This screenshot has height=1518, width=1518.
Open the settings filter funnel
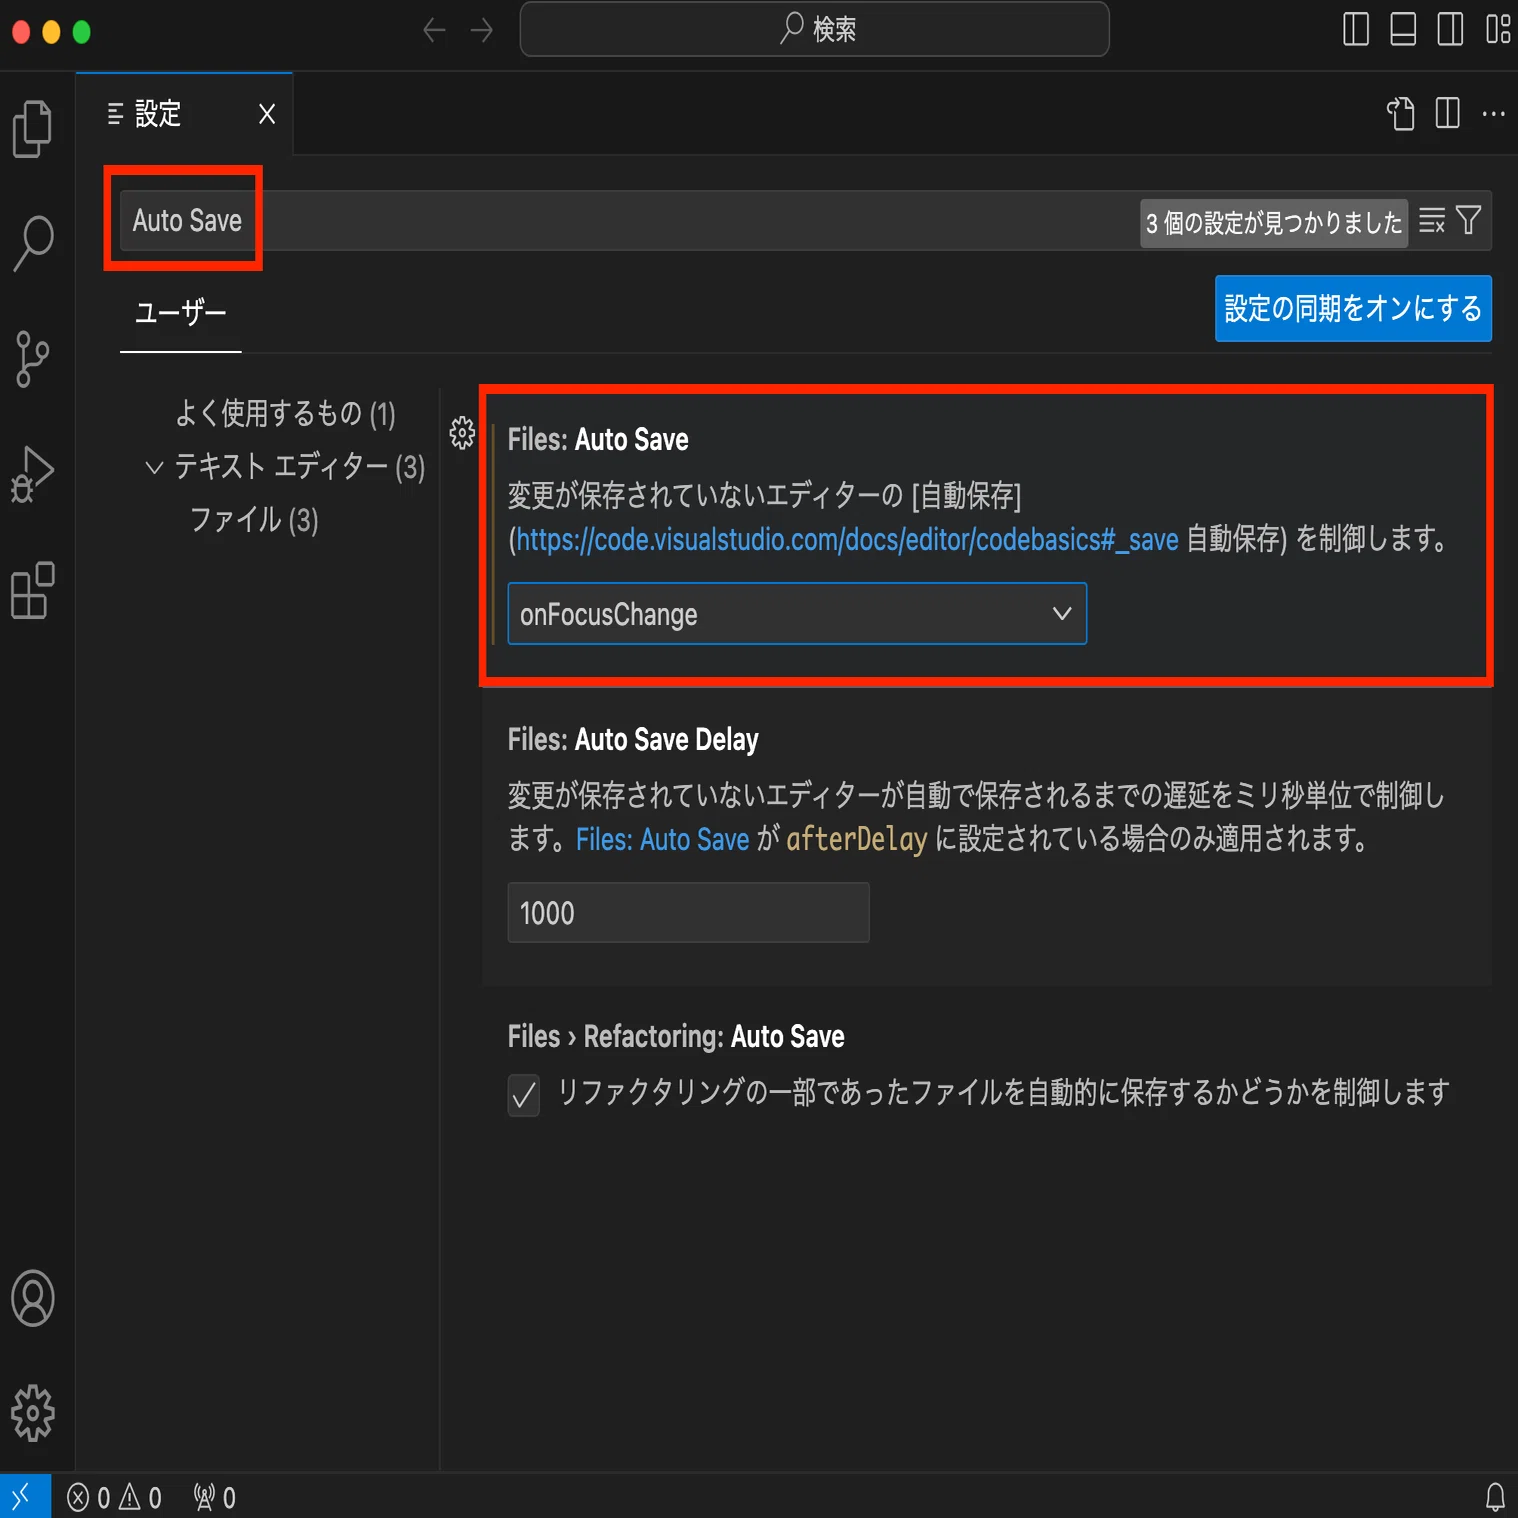1468,220
